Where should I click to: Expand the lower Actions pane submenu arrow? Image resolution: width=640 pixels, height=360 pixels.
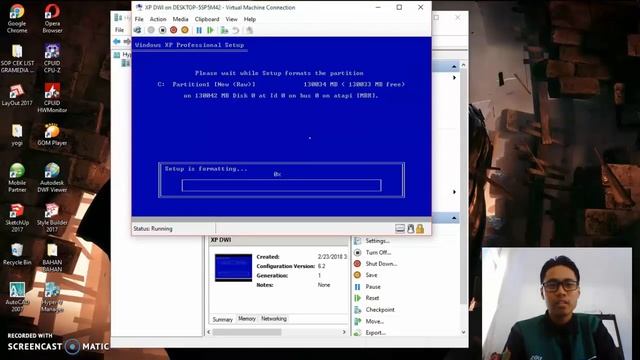click(454, 192)
